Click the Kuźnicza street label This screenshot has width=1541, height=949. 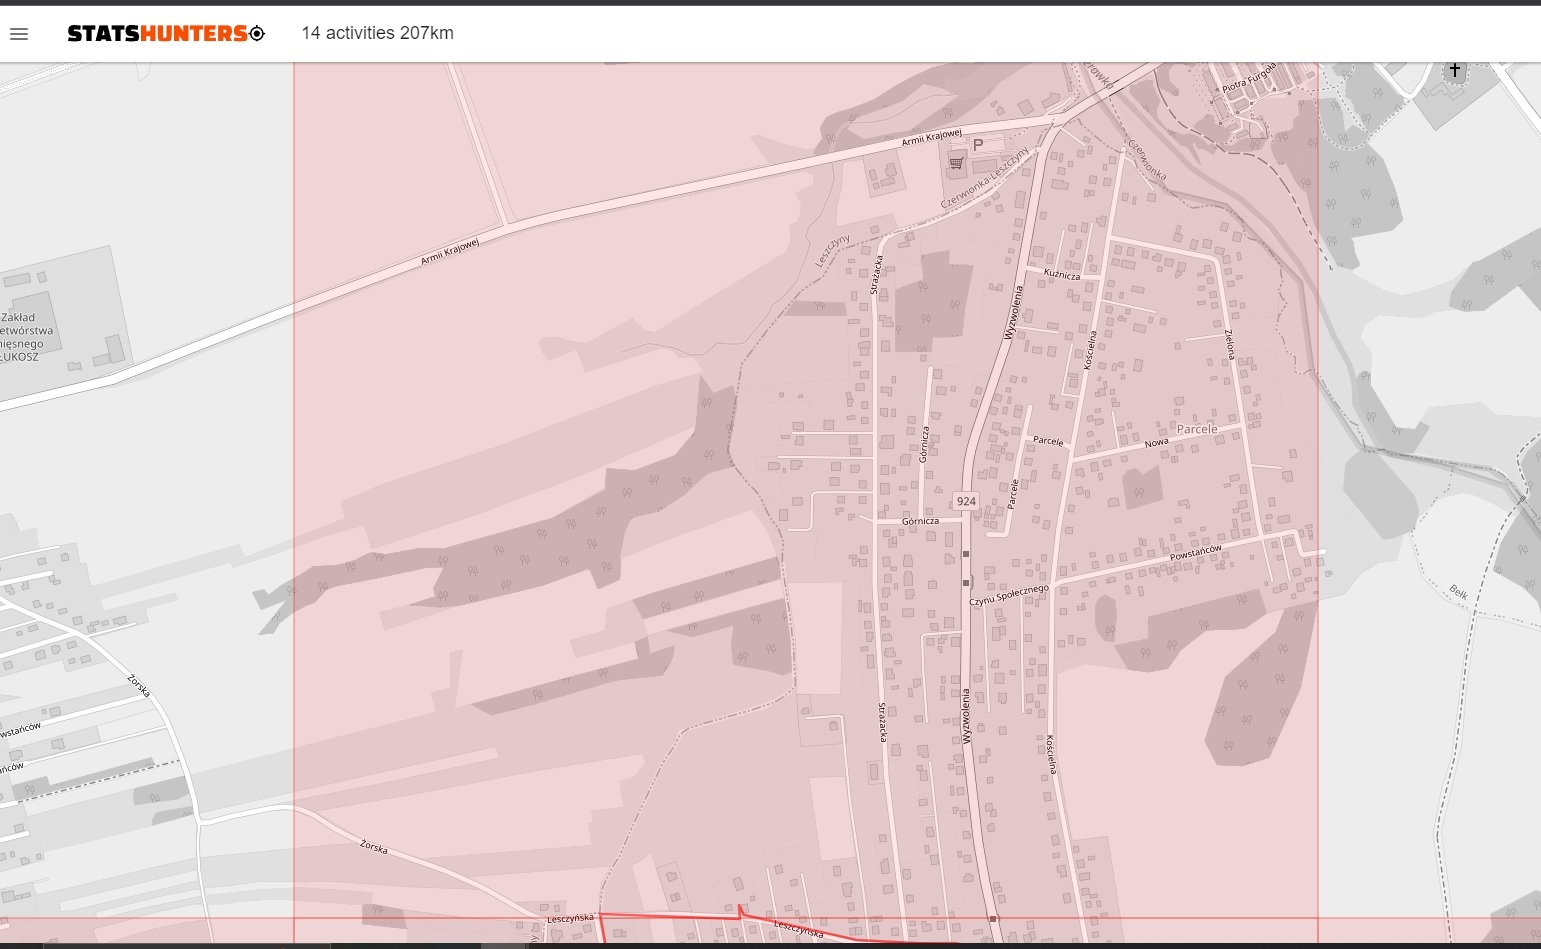[x=1061, y=274]
